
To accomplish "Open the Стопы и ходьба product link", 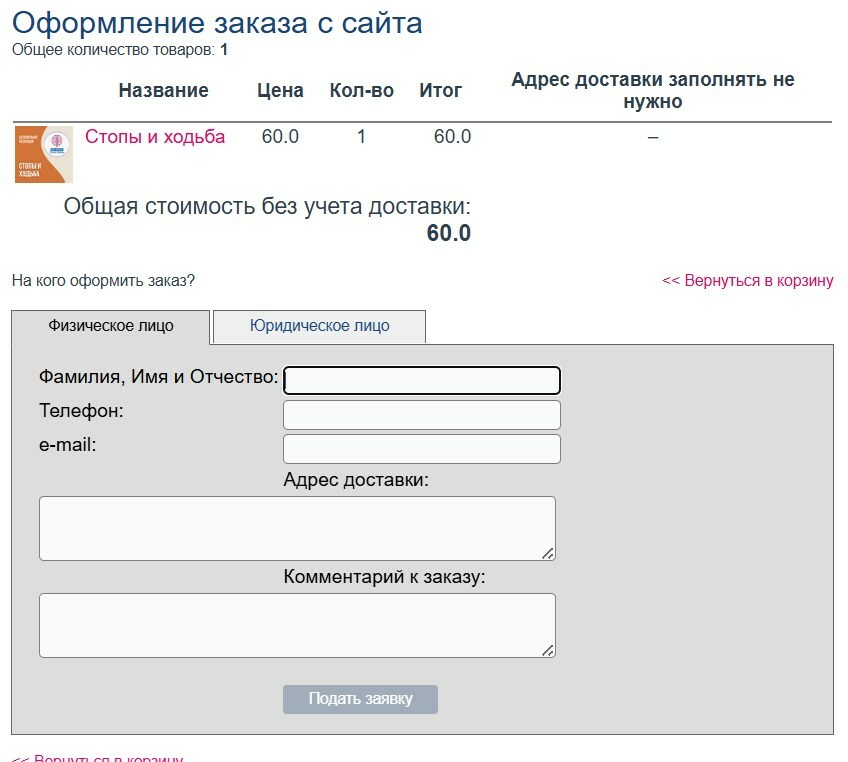I will click(155, 137).
